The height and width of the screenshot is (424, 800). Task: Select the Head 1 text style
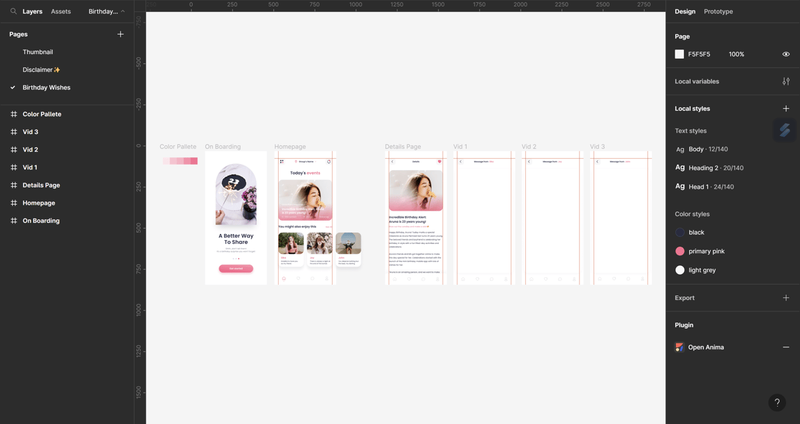tap(705, 187)
